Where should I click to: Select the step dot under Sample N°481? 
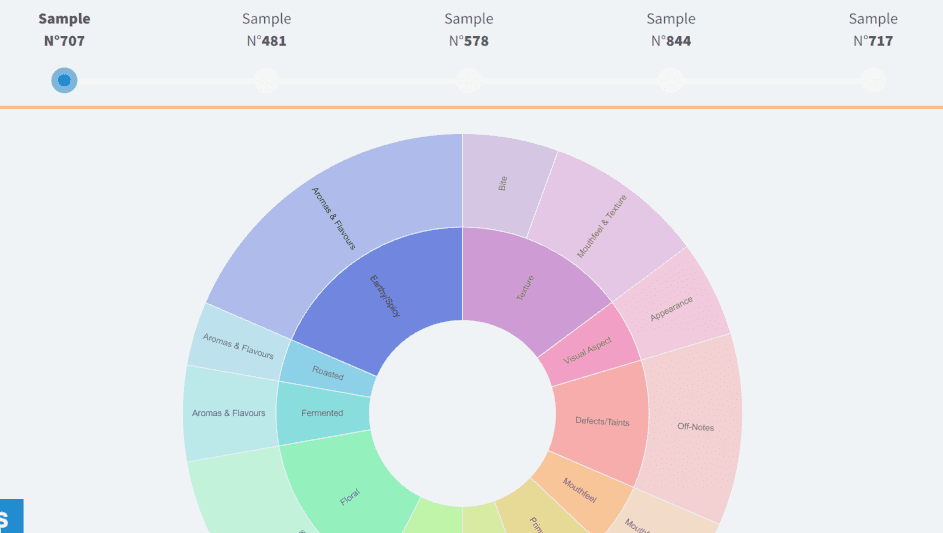(266, 80)
